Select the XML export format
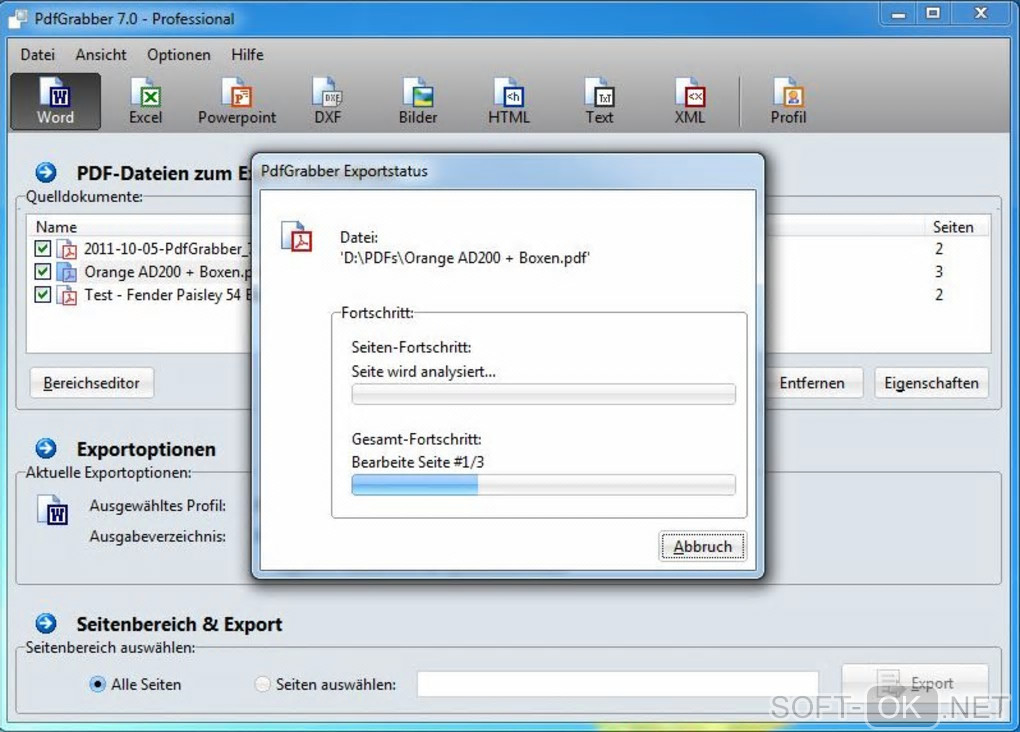The image size is (1020, 732). coord(690,102)
